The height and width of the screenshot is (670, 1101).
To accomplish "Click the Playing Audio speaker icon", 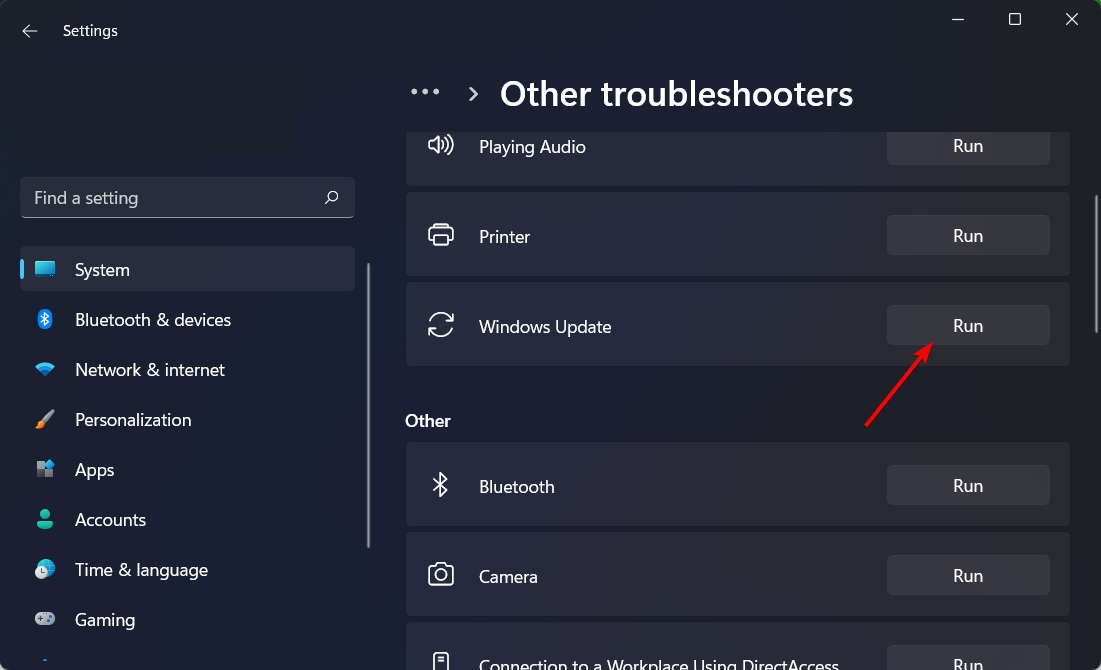I will tap(441, 145).
